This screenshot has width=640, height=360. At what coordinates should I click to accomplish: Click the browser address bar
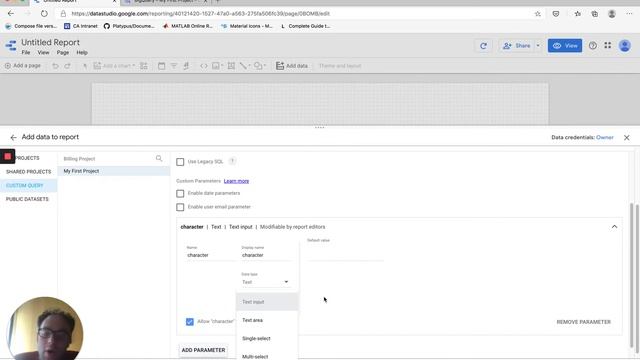click(x=298, y=13)
